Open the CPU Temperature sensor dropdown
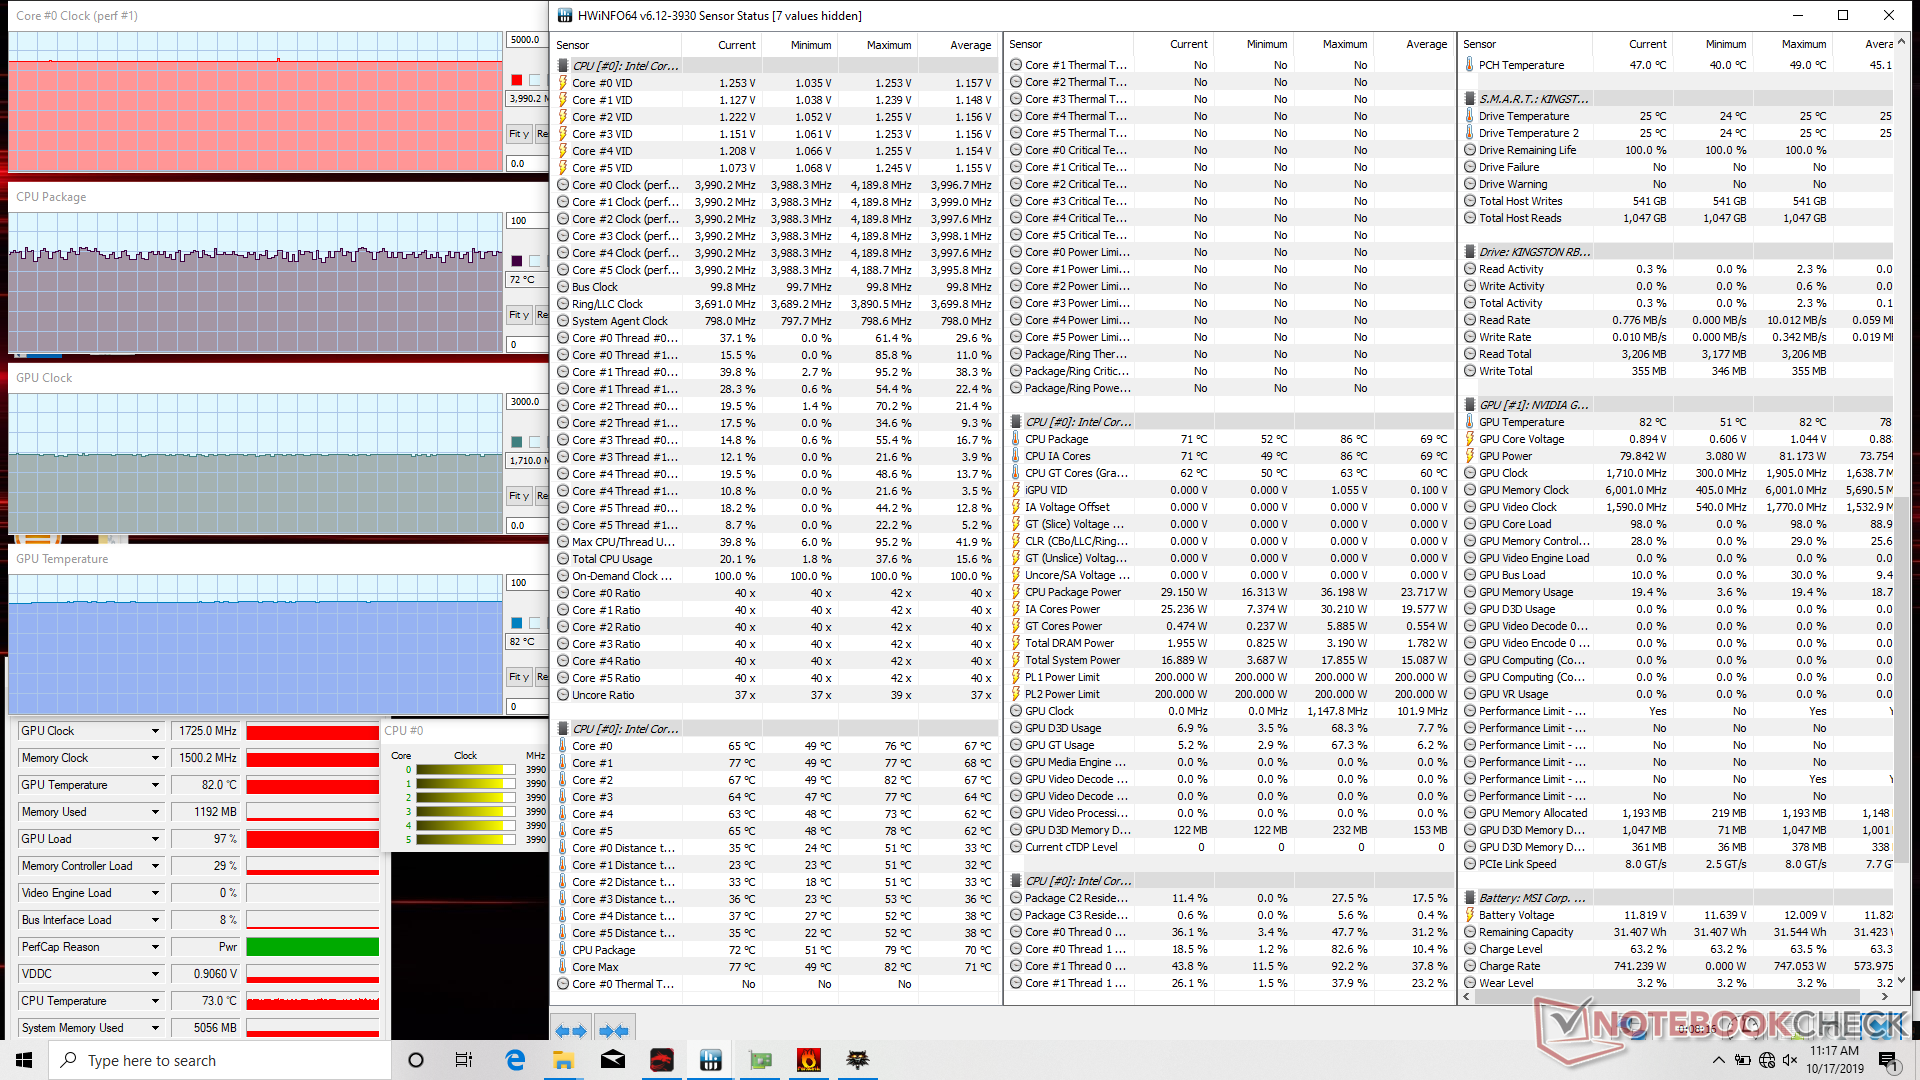Viewport: 1920px width, 1080px height. pyautogui.click(x=155, y=1001)
